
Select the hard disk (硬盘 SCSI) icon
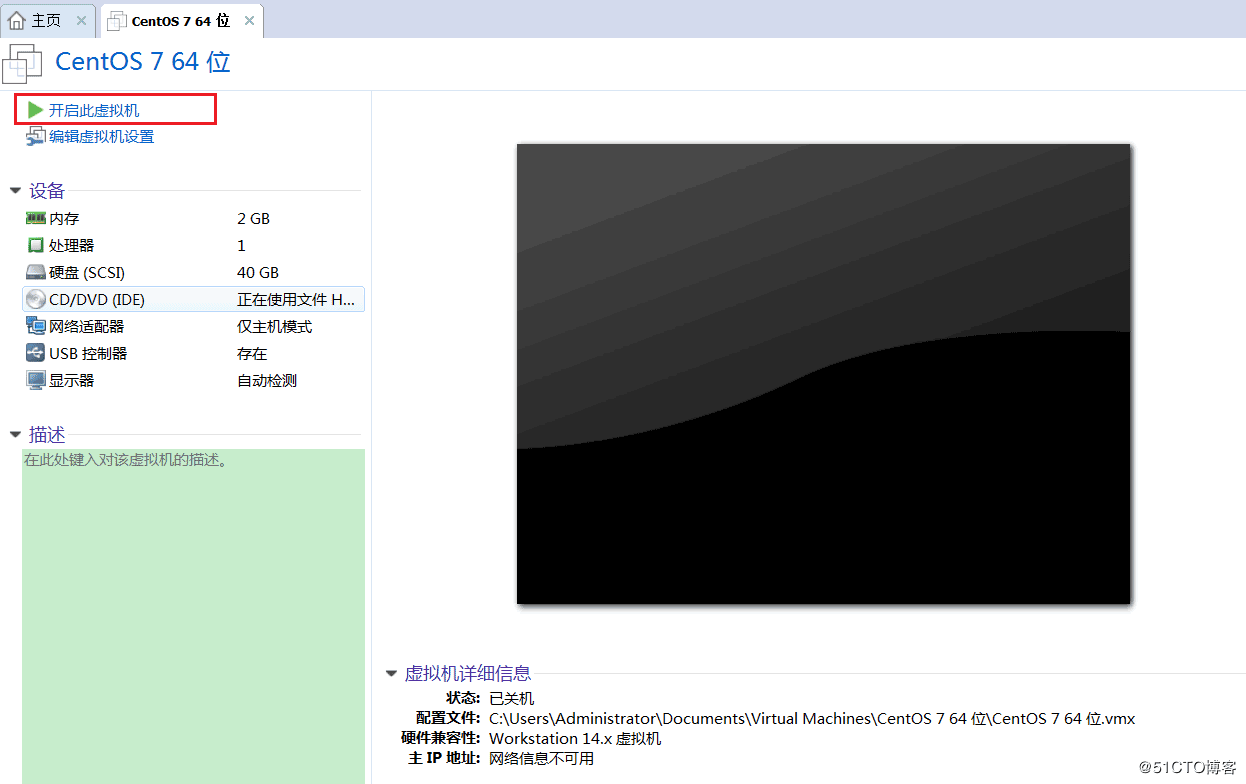click(x=36, y=272)
